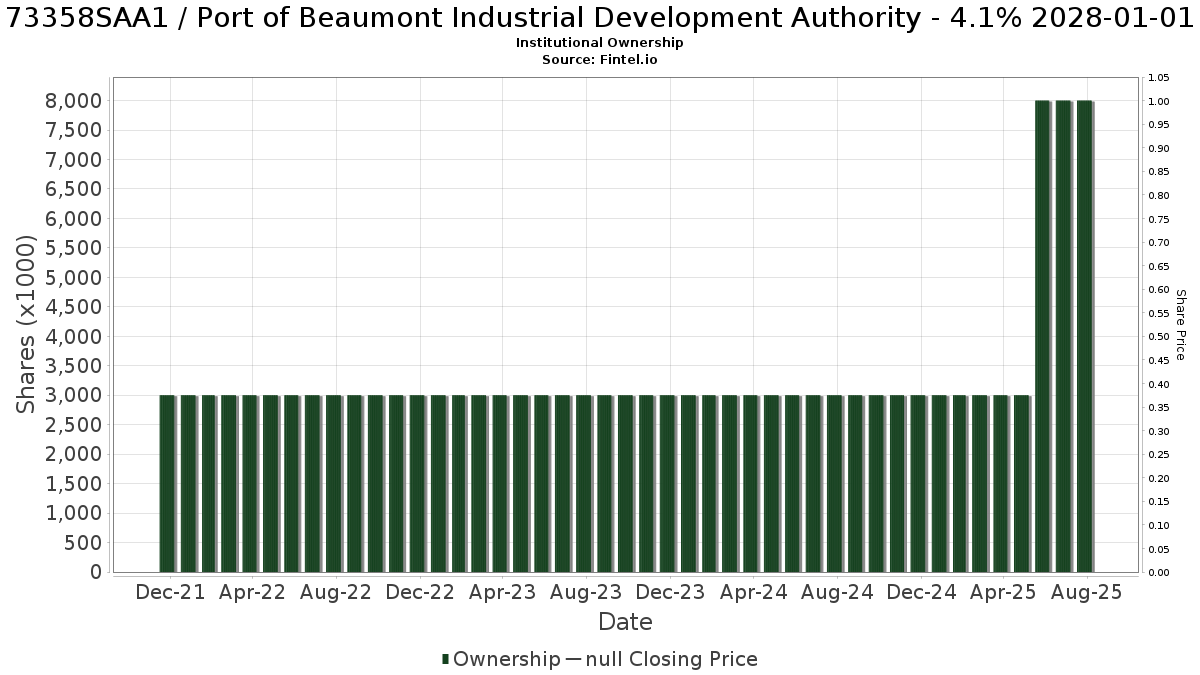
Task: Click the ownership bar above Apr-23
Action: [500, 484]
